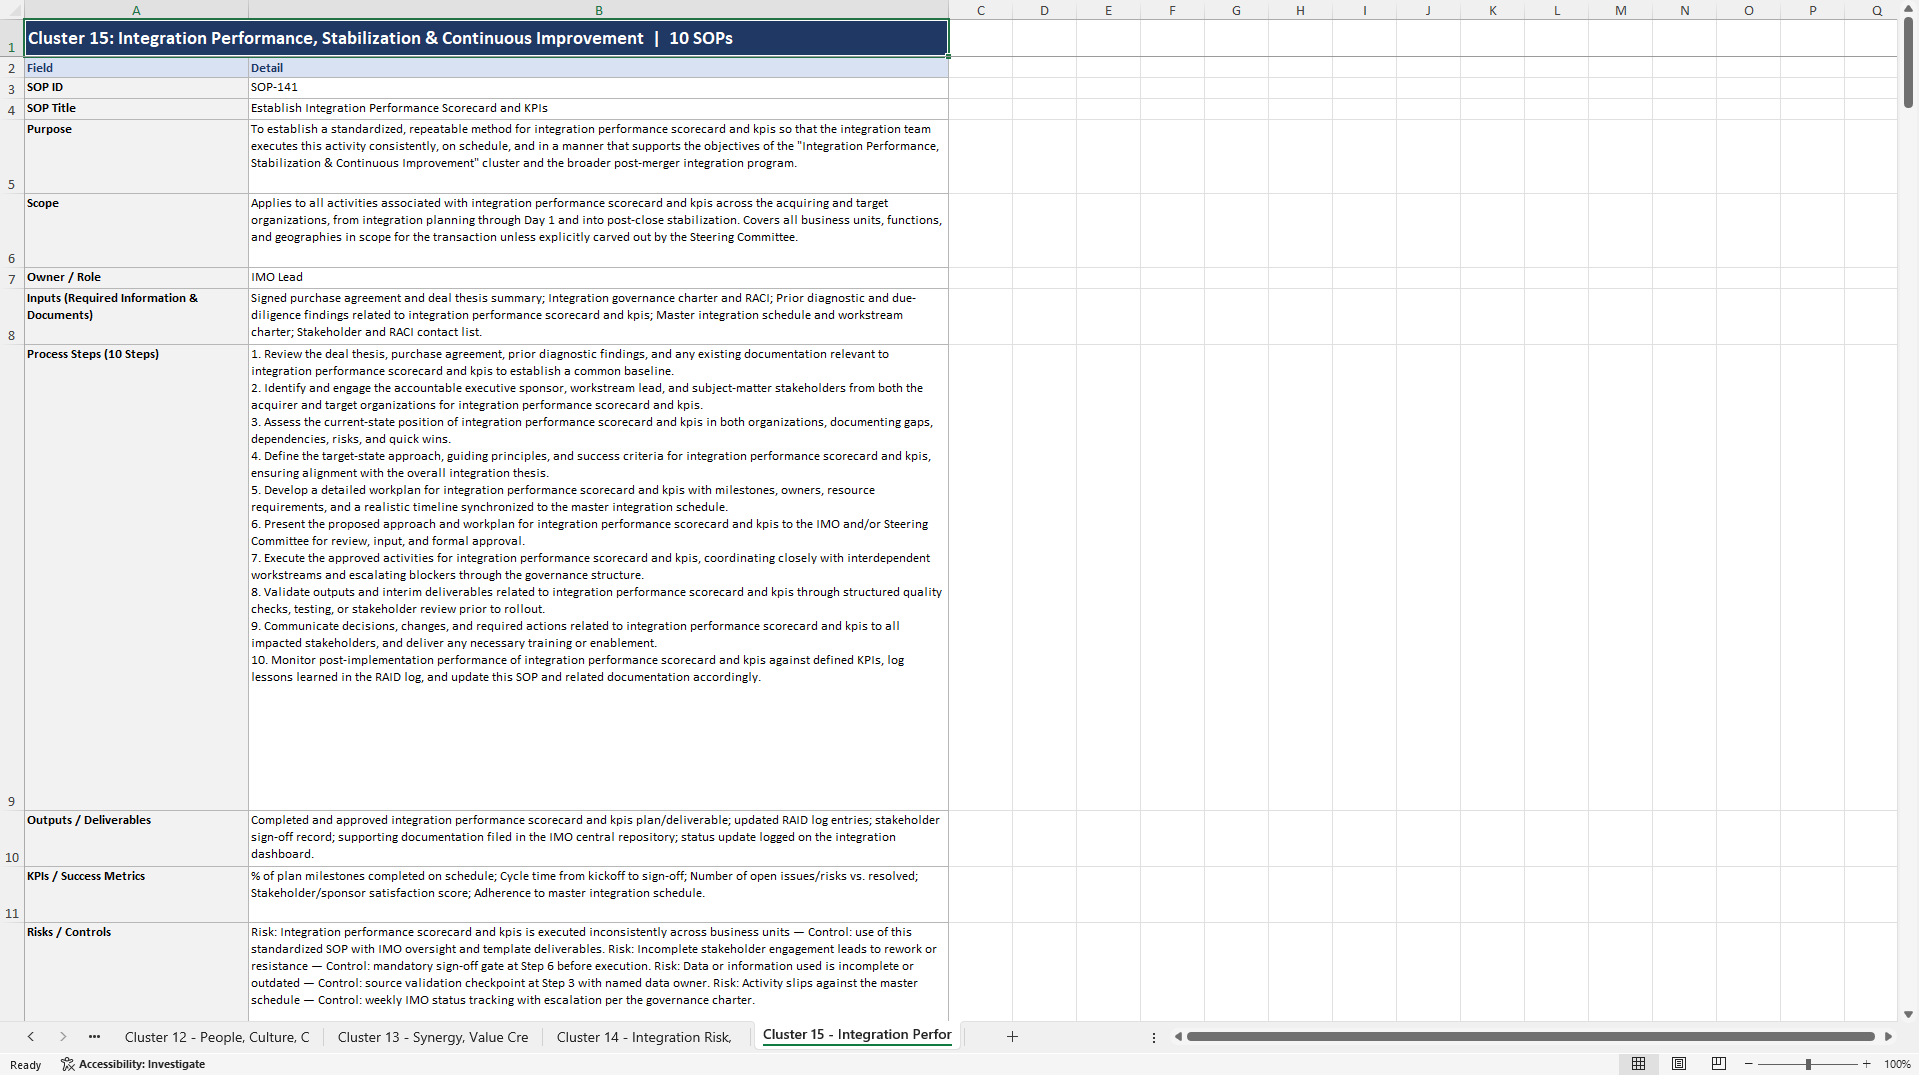Switch to Normal view icon
This screenshot has height=1075, width=1919.
click(1638, 1064)
